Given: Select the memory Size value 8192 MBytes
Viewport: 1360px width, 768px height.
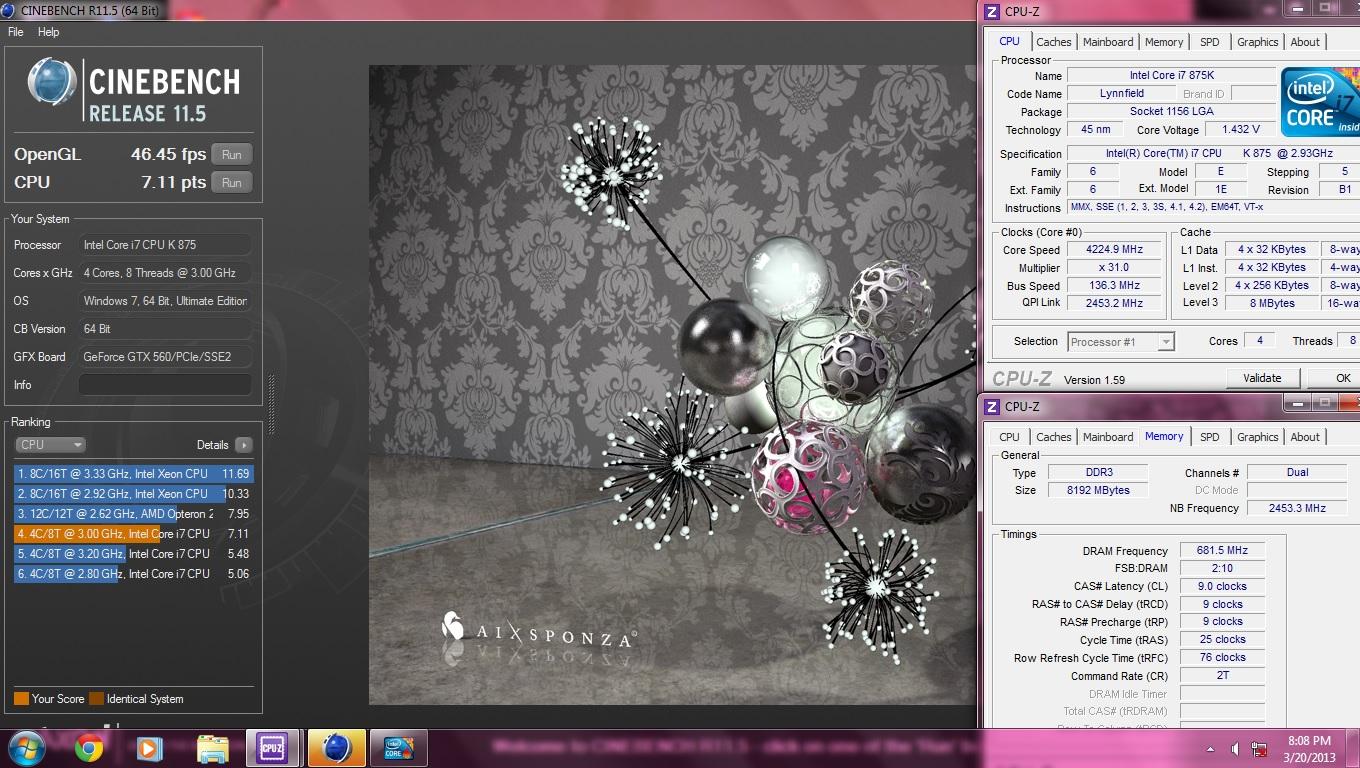Looking at the screenshot, I should 1098,490.
